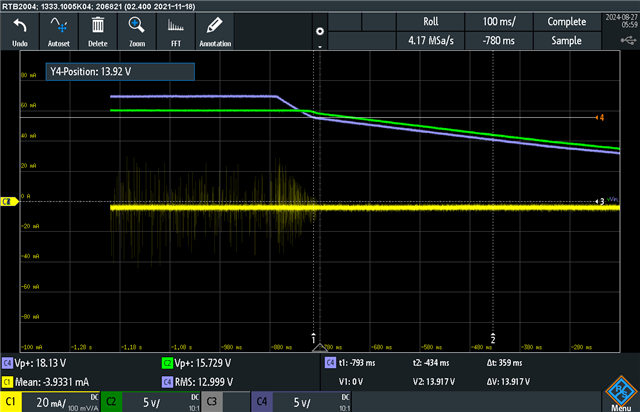Open the Sample acquisition mode setting
The height and width of the screenshot is (412, 640).
tap(567, 40)
